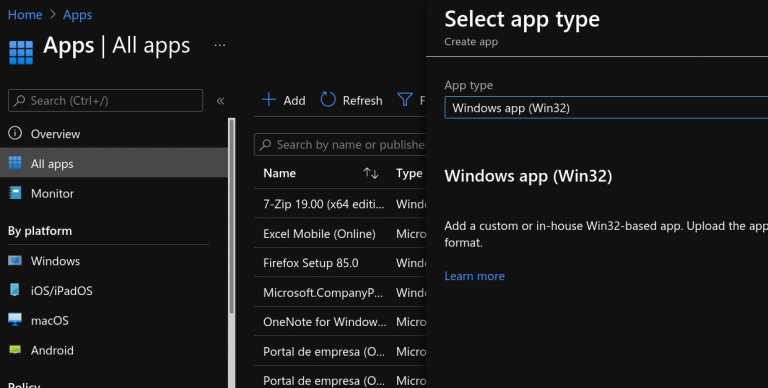Image resolution: width=768 pixels, height=388 pixels.
Task: Open the App type dropdown
Action: (x=606, y=108)
